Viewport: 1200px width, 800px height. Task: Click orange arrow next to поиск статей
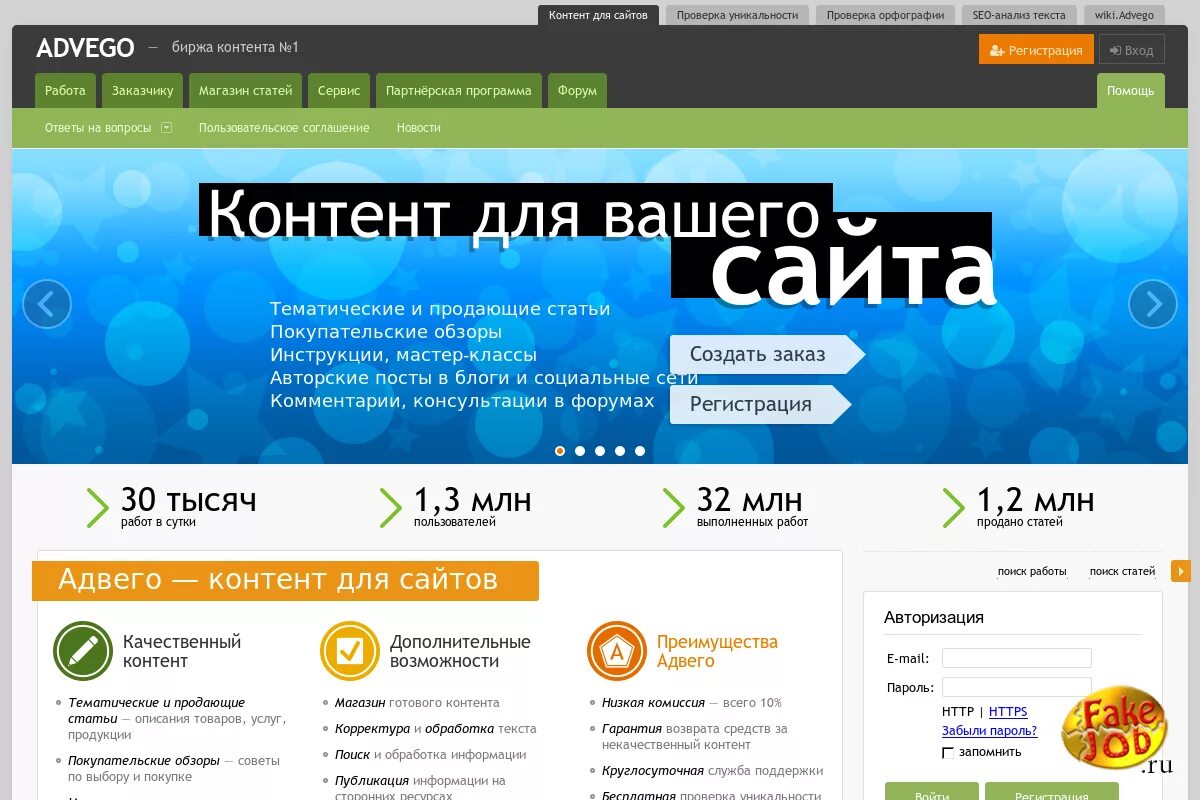point(1181,571)
